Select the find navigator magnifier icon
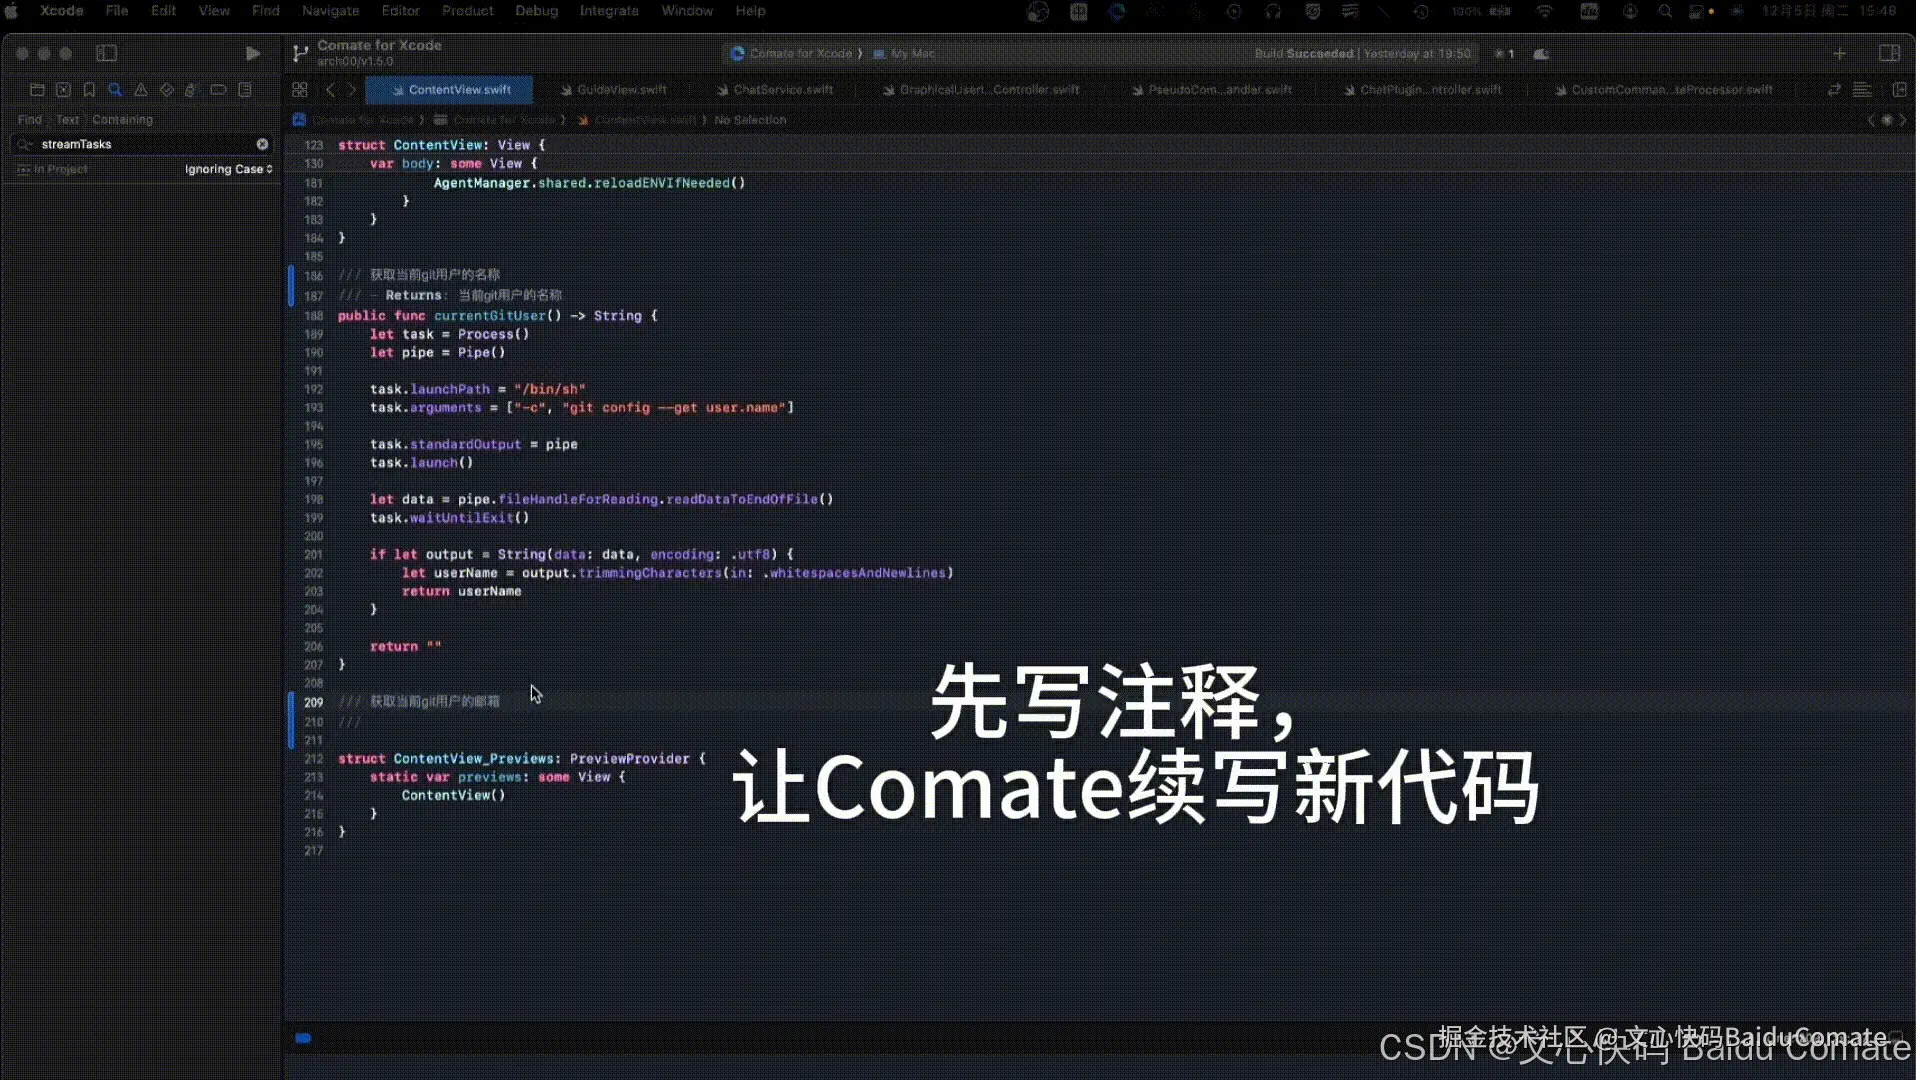 click(115, 90)
